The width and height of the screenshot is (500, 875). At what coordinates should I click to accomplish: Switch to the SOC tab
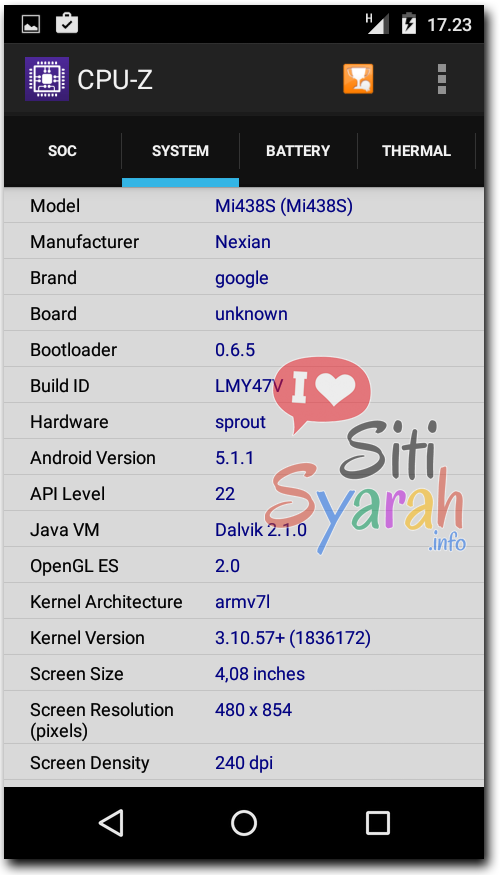coord(62,151)
